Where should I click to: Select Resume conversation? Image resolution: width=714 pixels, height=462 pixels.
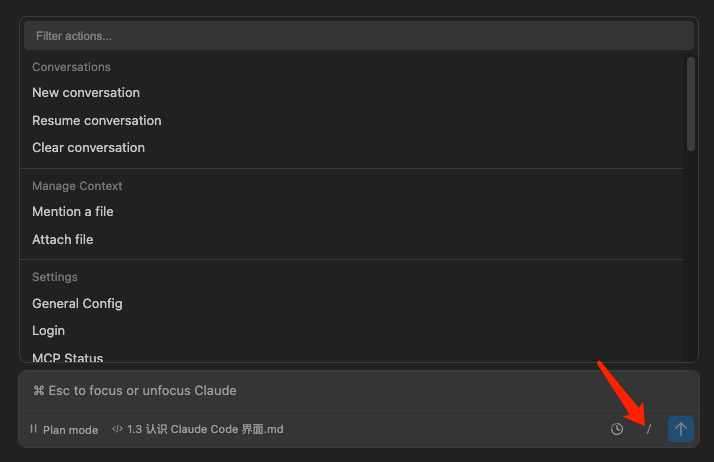click(97, 121)
